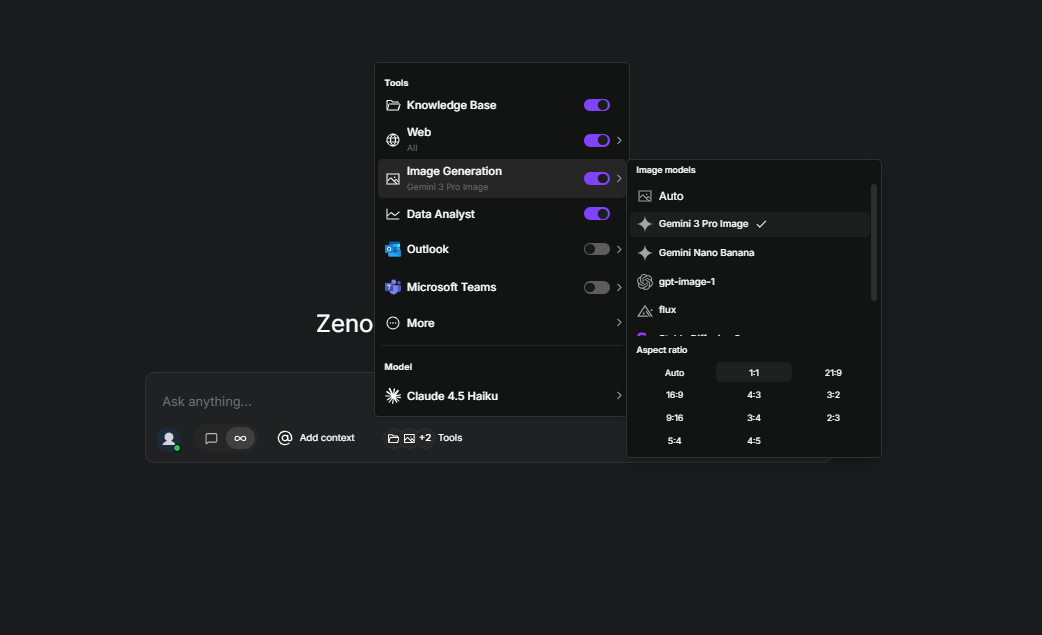This screenshot has width=1042, height=635.
Task: Open the model selector chevron
Action: click(x=619, y=396)
